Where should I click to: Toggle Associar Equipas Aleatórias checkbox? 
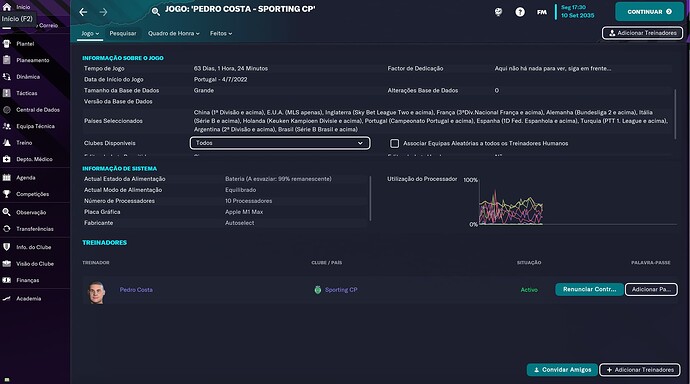395,143
